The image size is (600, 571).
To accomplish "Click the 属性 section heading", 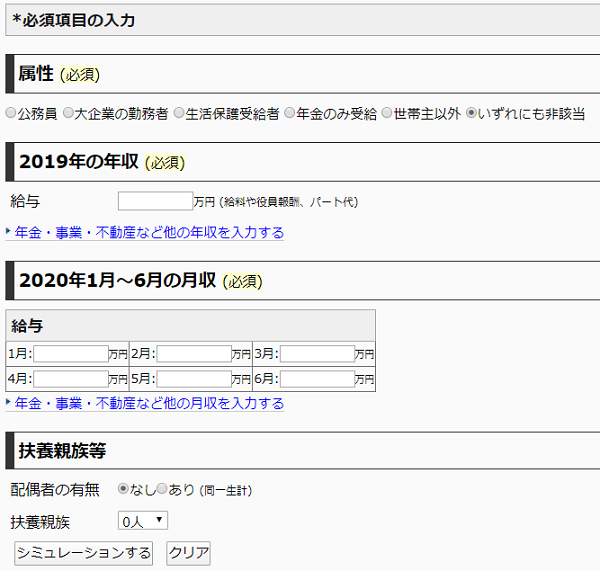I will click(x=36, y=73).
